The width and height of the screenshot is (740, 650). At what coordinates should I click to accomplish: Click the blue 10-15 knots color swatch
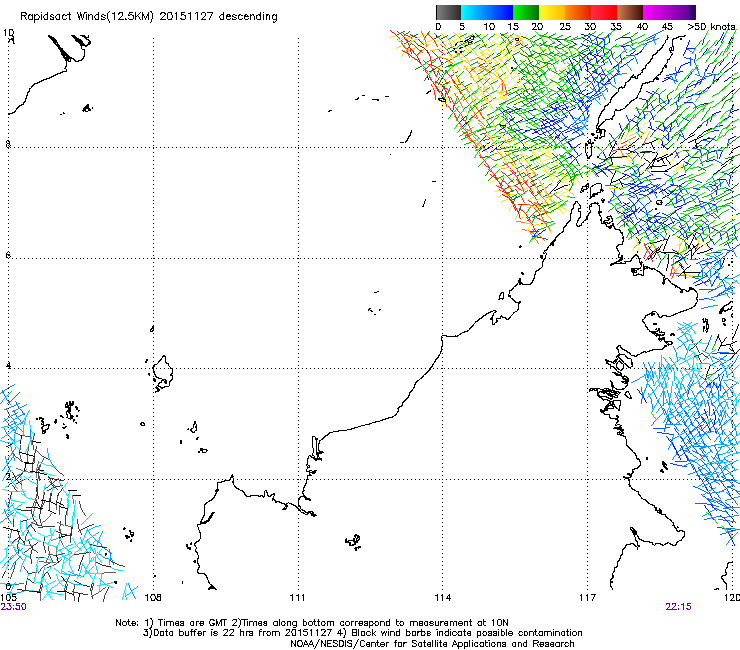coord(500,12)
